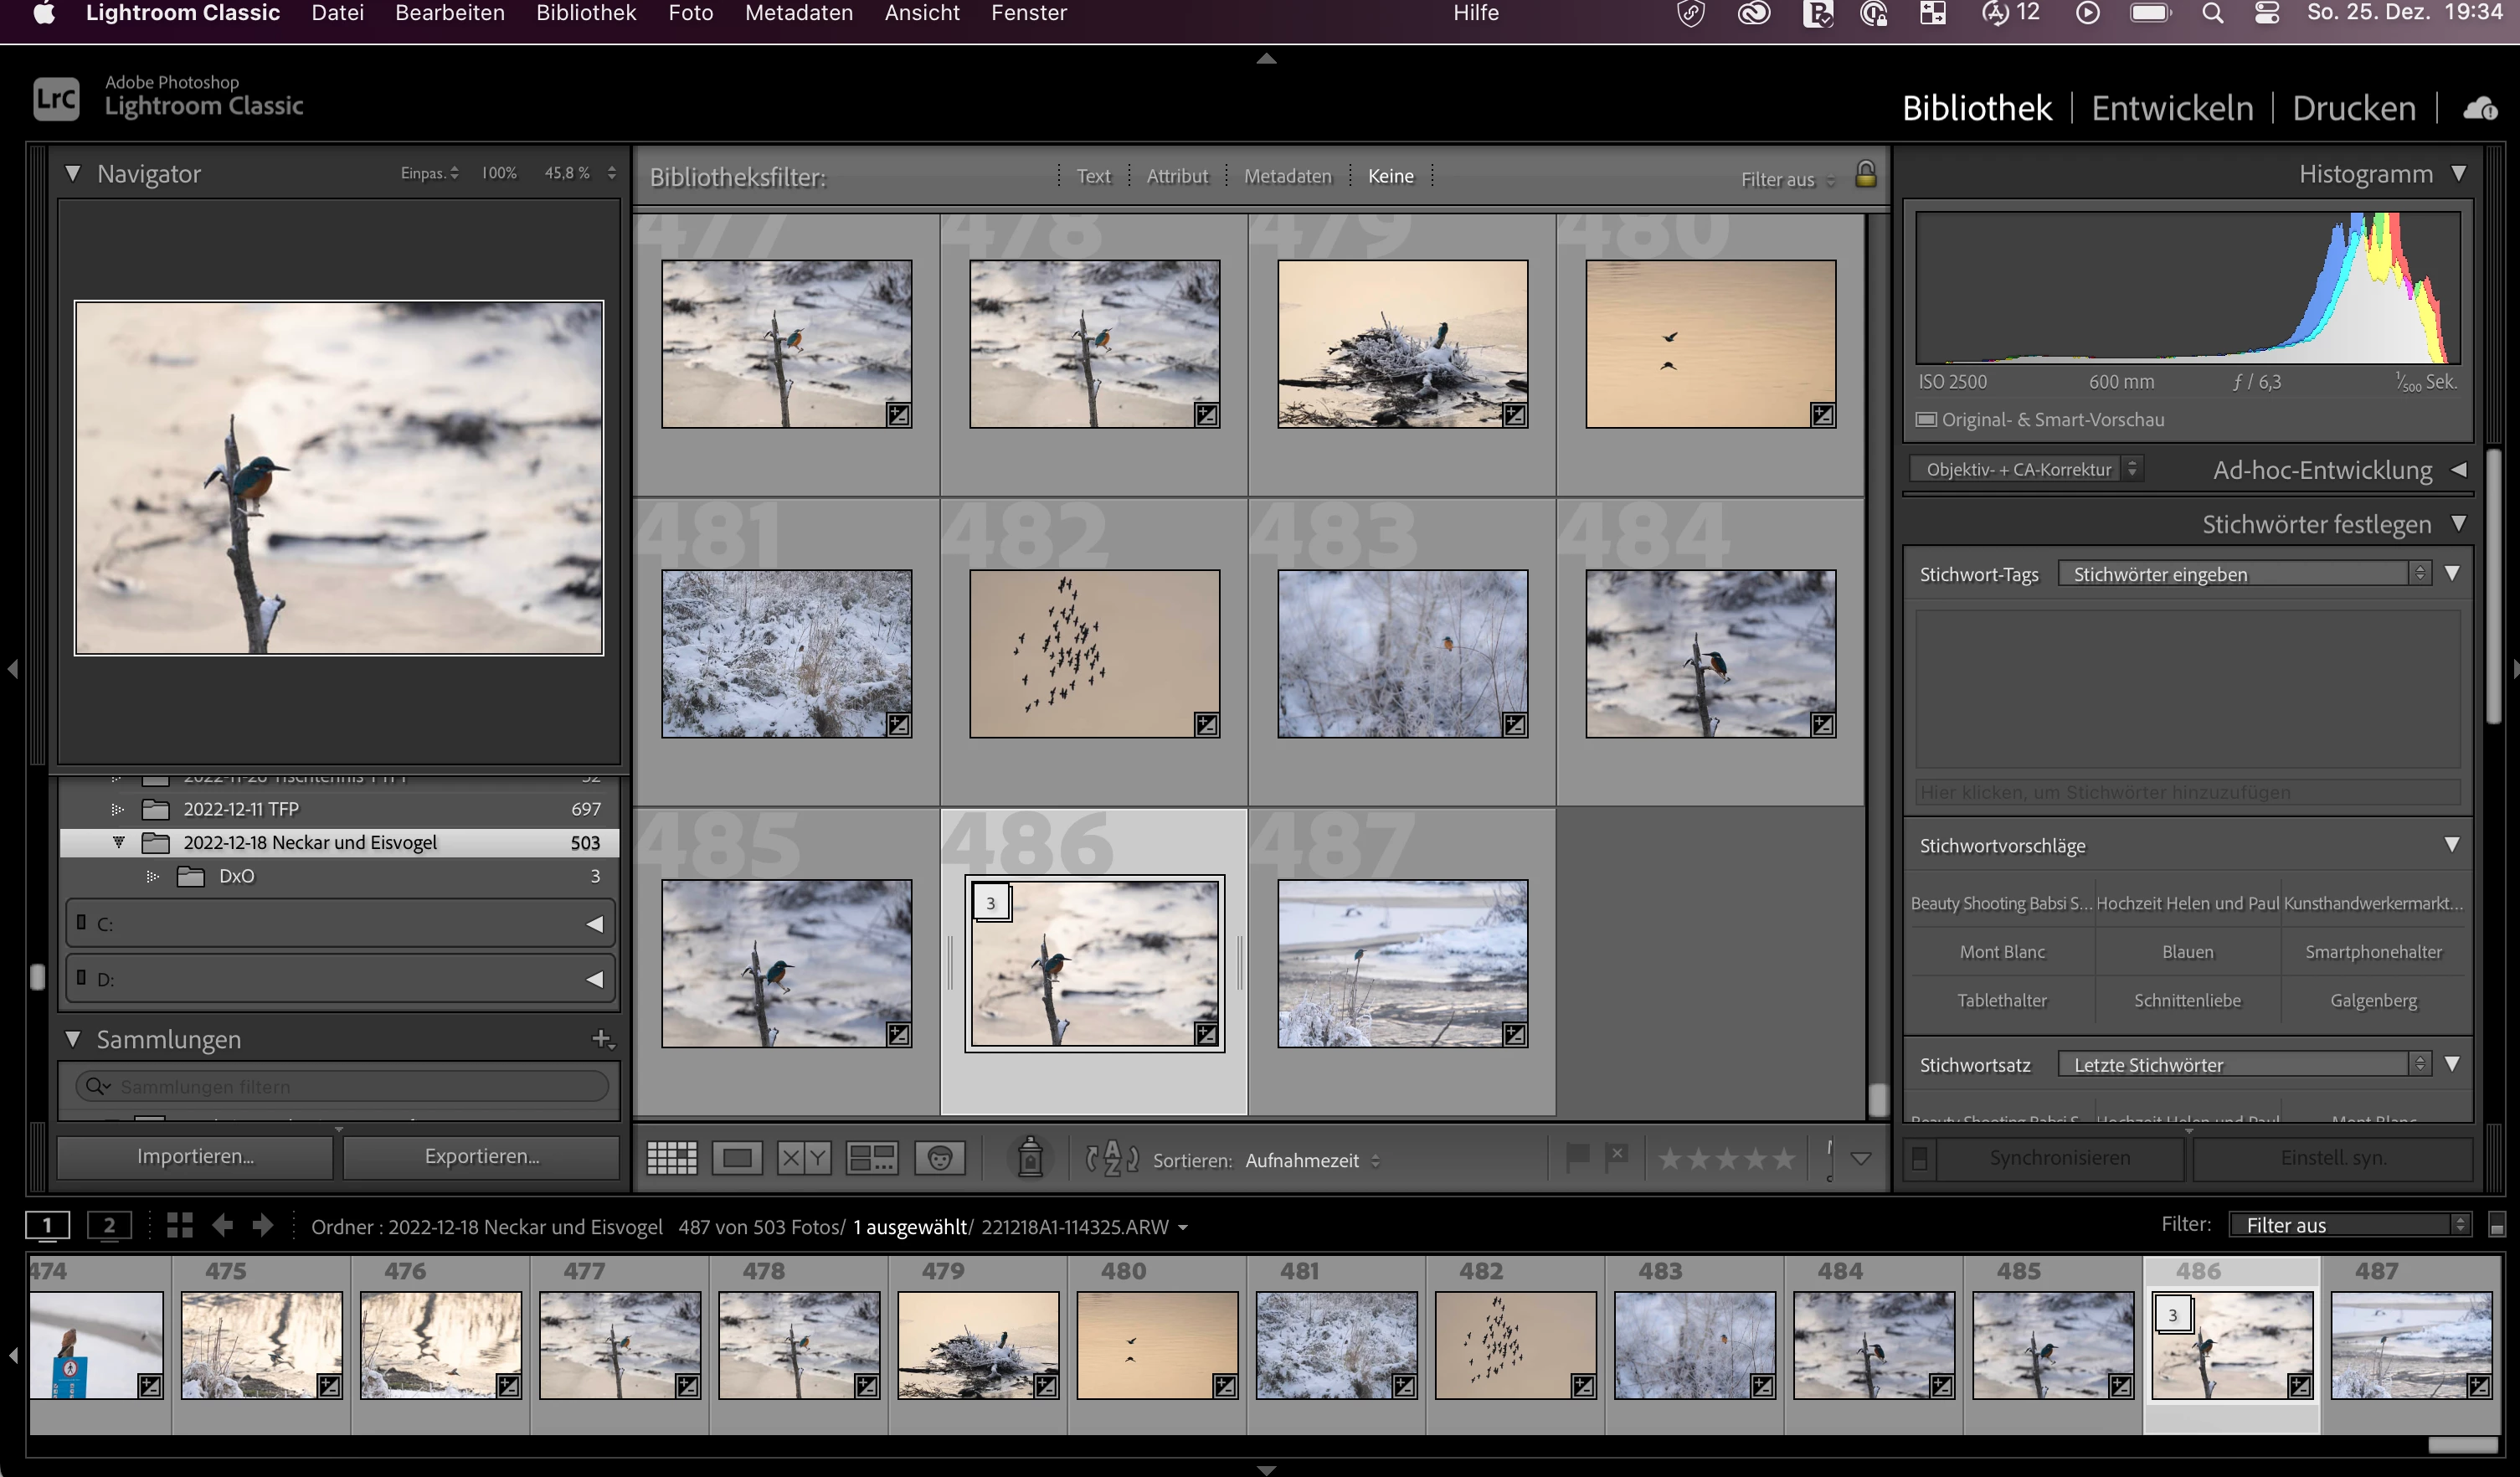Click the add collection plus icon

pos(601,1039)
